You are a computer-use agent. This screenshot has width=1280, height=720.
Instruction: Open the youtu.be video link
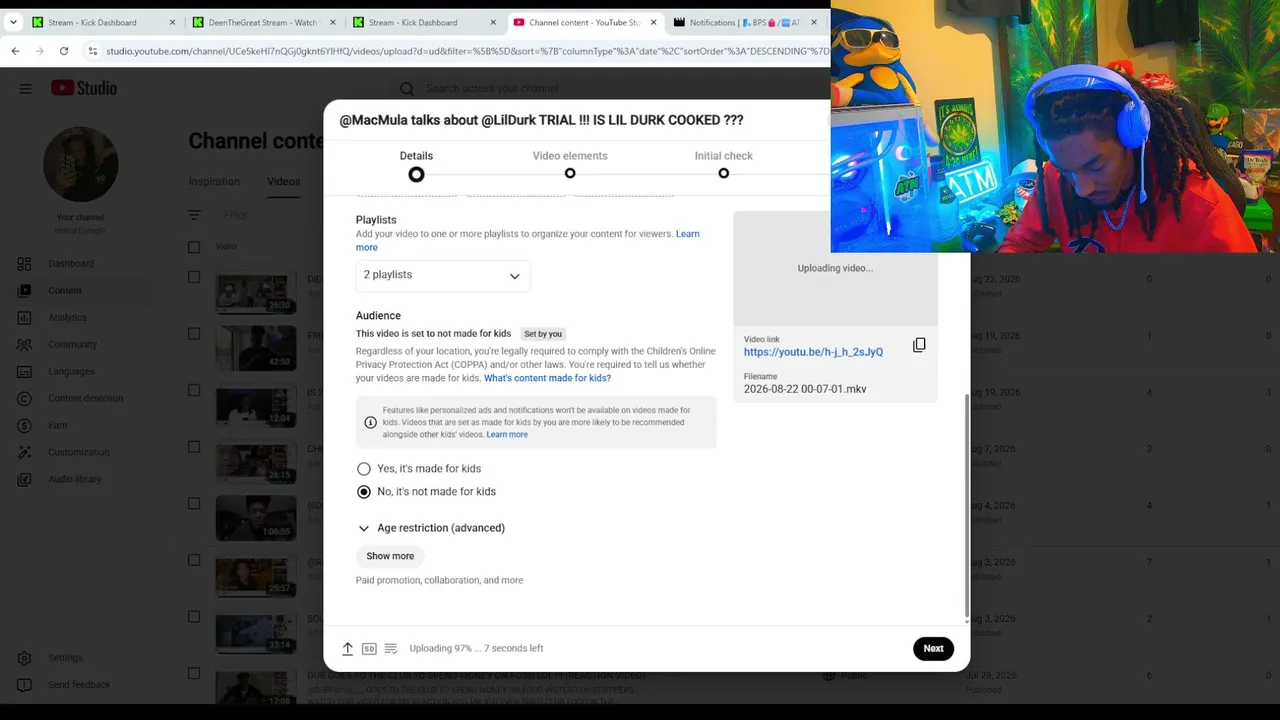coord(813,352)
